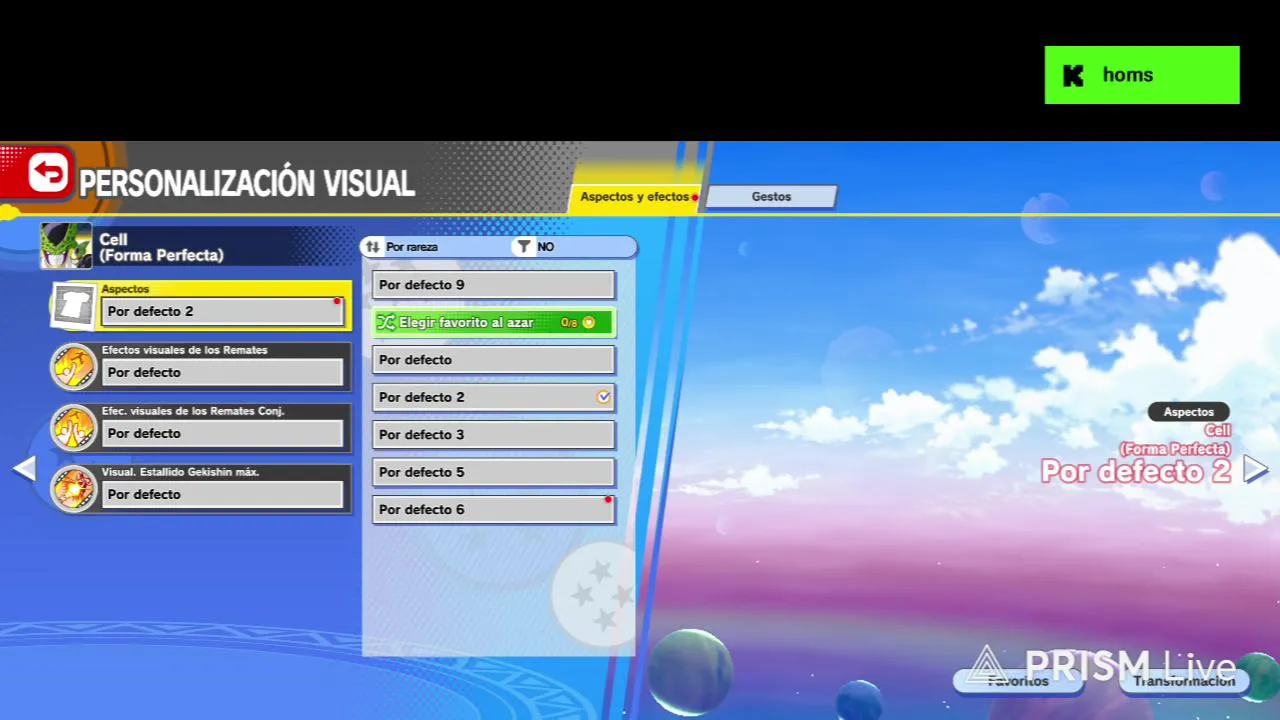Click the Estallido Gekishin máx. icon
Viewport: 1280px width, 720px height.
click(74, 489)
